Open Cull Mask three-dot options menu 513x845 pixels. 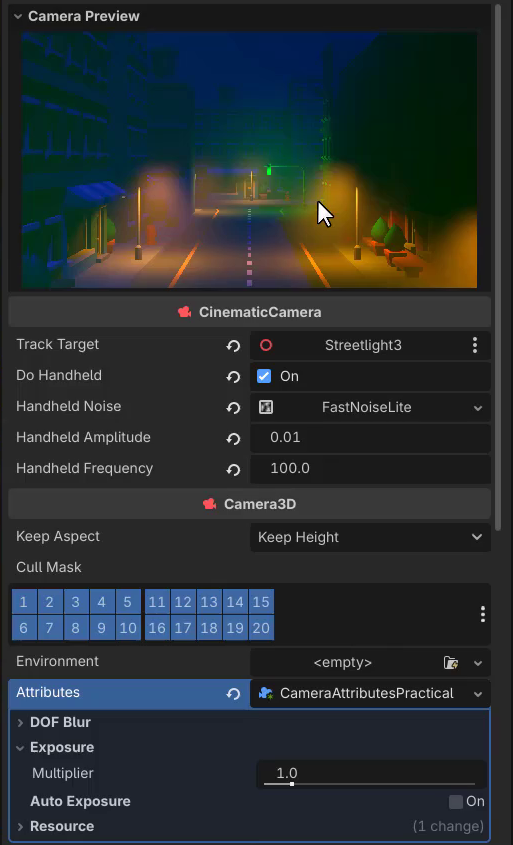coord(483,614)
